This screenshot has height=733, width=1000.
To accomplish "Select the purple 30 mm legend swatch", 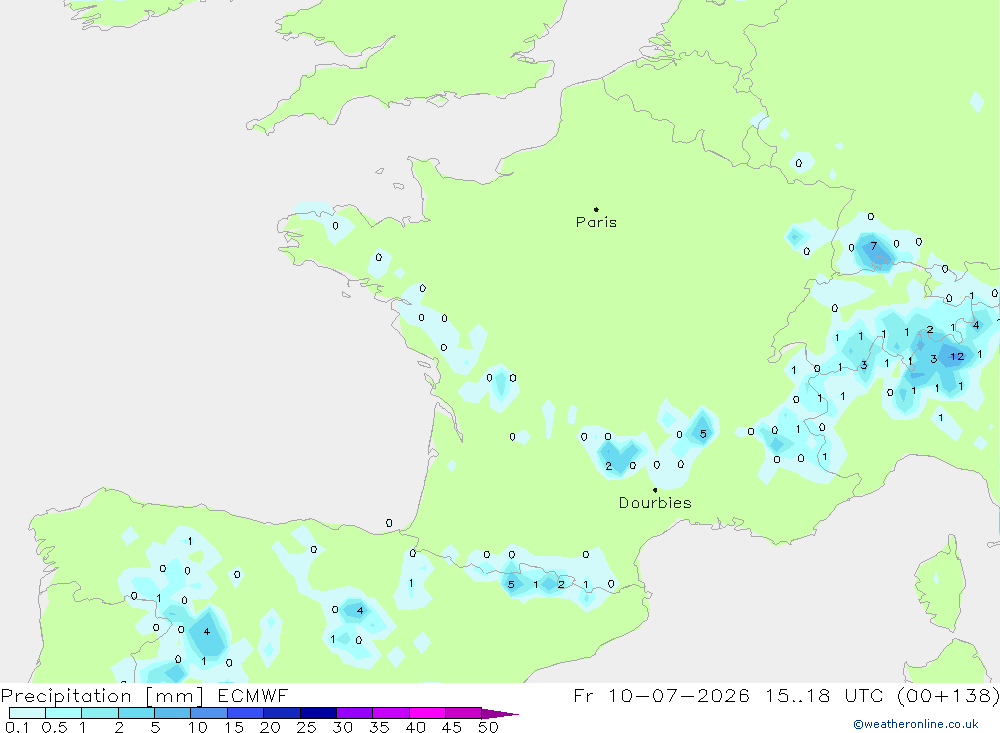I will tap(354, 713).
